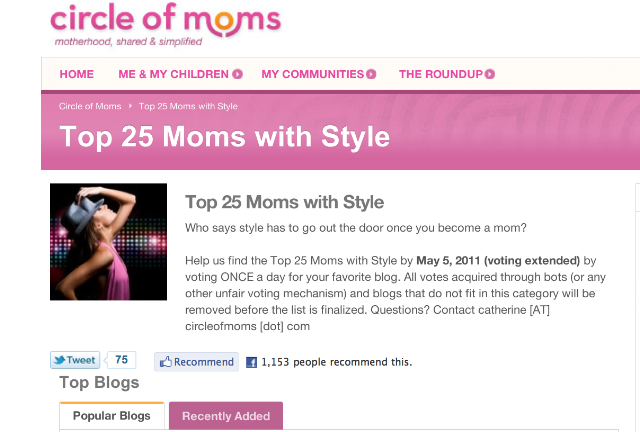Switch to the Popular Blogs tab
640x432 pixels.
pos(112,416)
